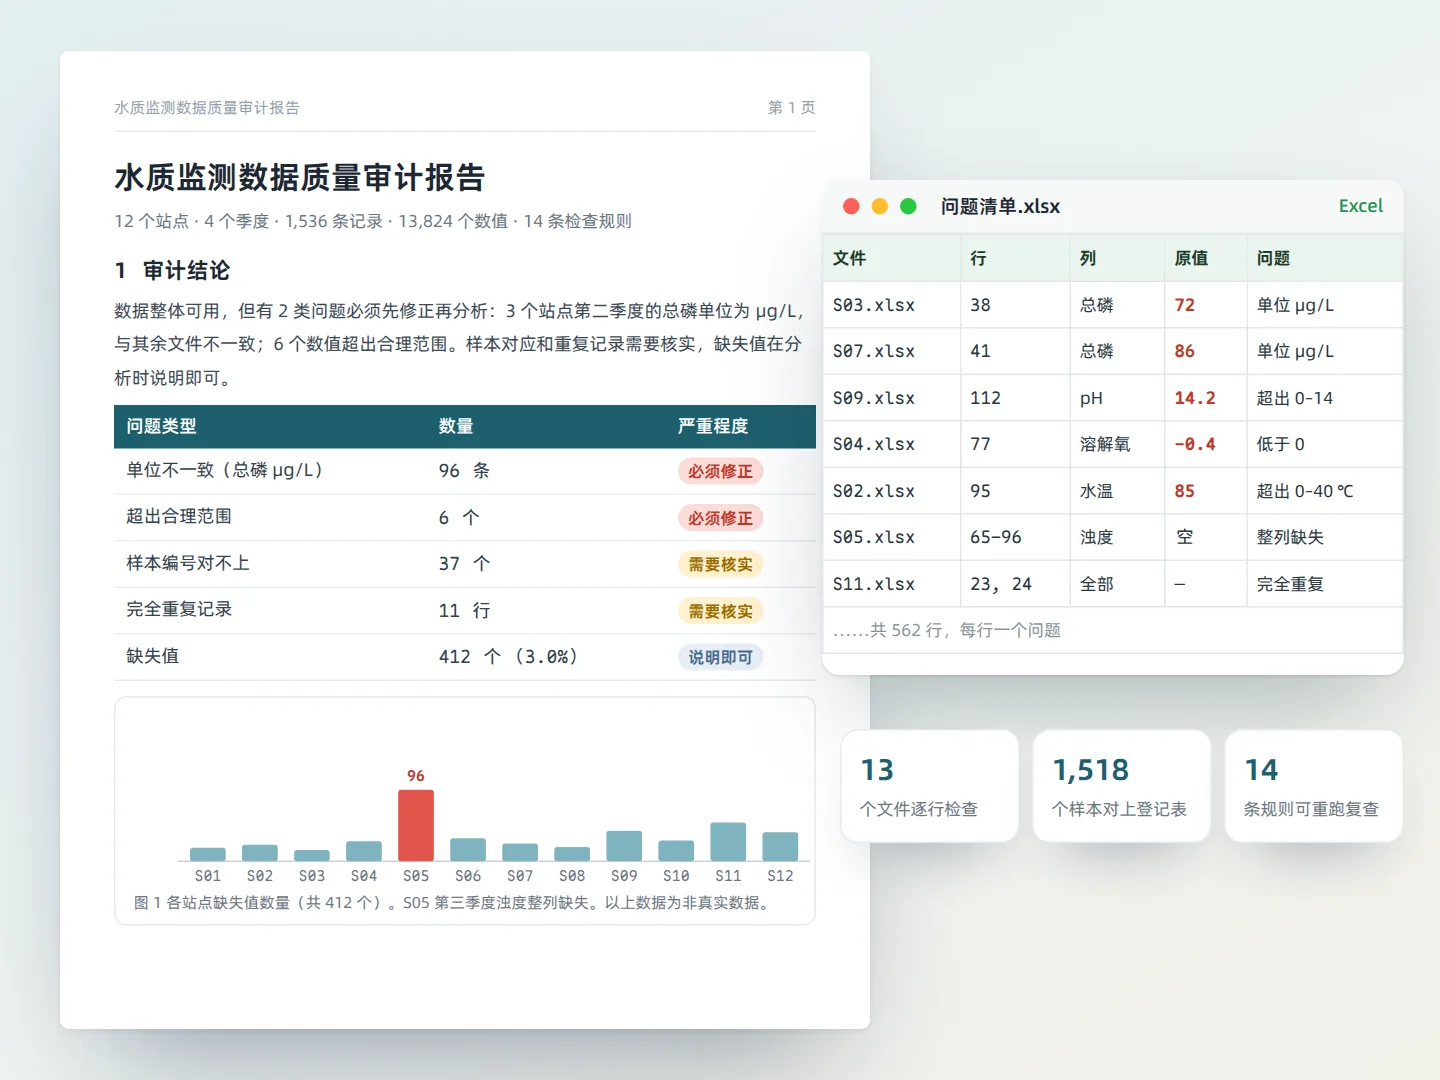Viewport: 1440px width, 1080px height.
Task: Click the 问题类型 header in the report table
Action: [x=161, y=426]
